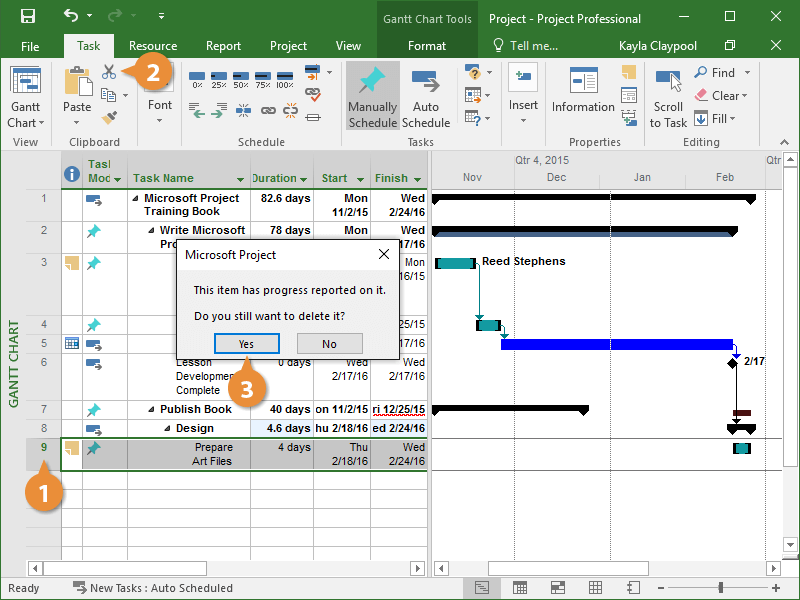Open the Resource ribbon tab
800x600 pixels.
(153, 46)
